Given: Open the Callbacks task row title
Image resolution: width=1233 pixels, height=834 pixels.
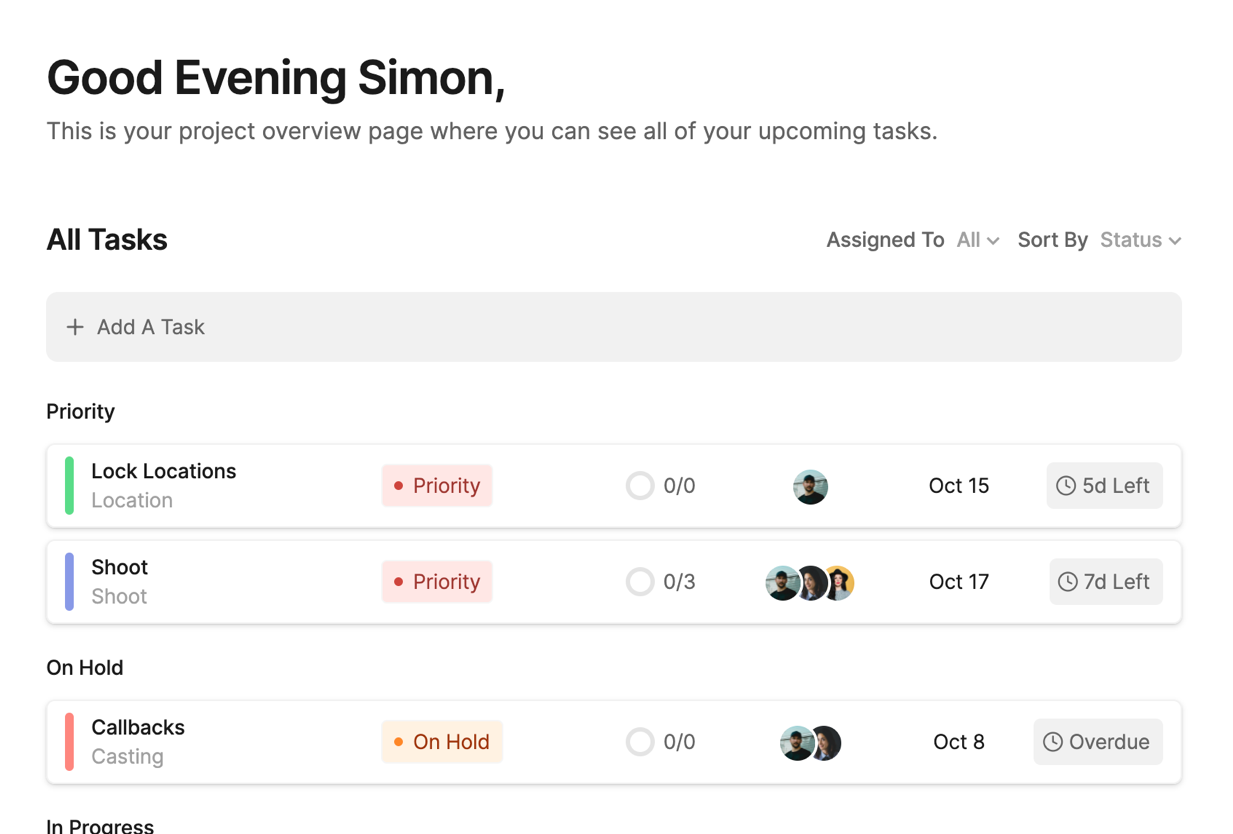Looking at the screenshot, I should click(x=138, y=727).
